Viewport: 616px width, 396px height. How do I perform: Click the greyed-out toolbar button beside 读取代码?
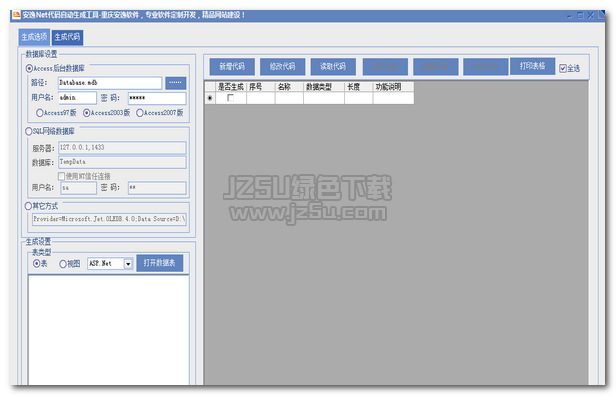(385, 66)
